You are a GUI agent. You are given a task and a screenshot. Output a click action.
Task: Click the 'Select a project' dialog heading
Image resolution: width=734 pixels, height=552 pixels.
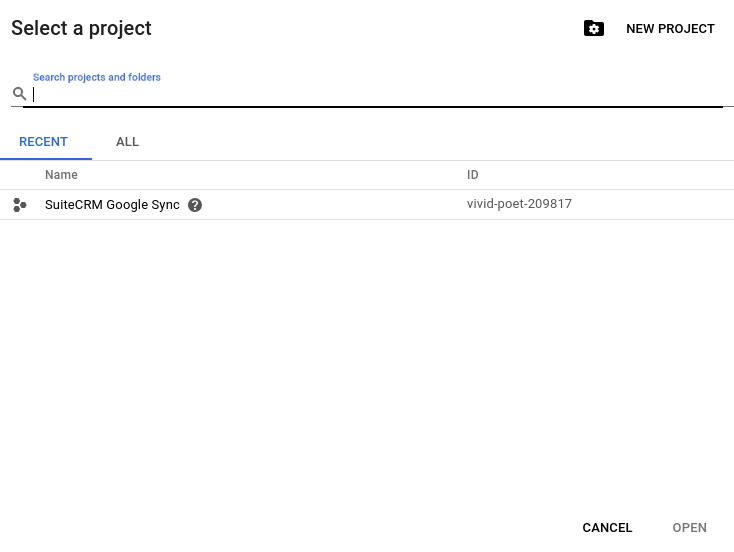coord(81,28)
